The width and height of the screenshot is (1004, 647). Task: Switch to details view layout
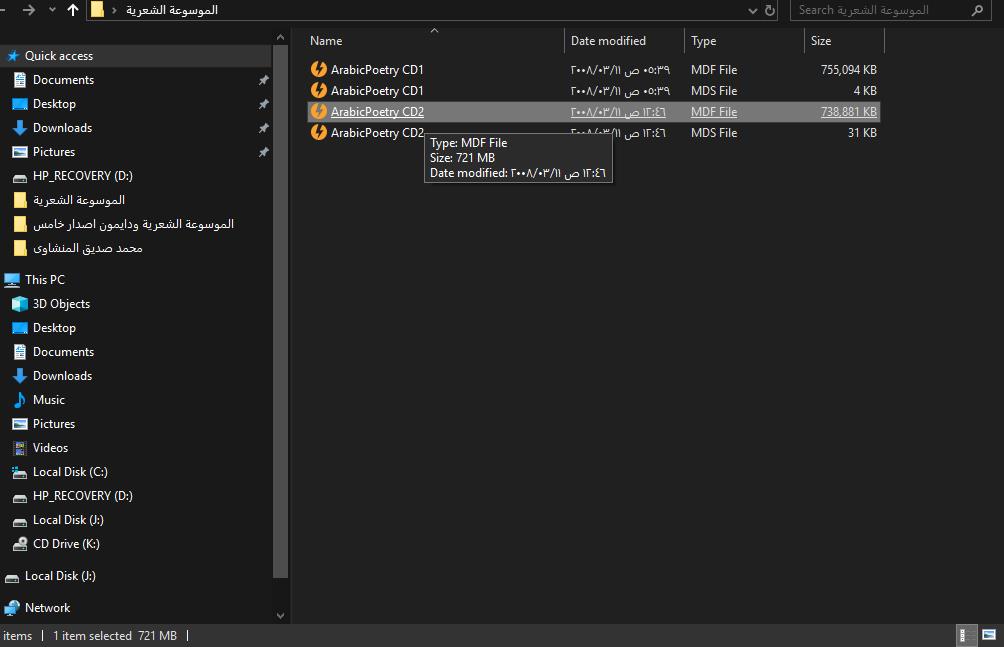[967, 635]
